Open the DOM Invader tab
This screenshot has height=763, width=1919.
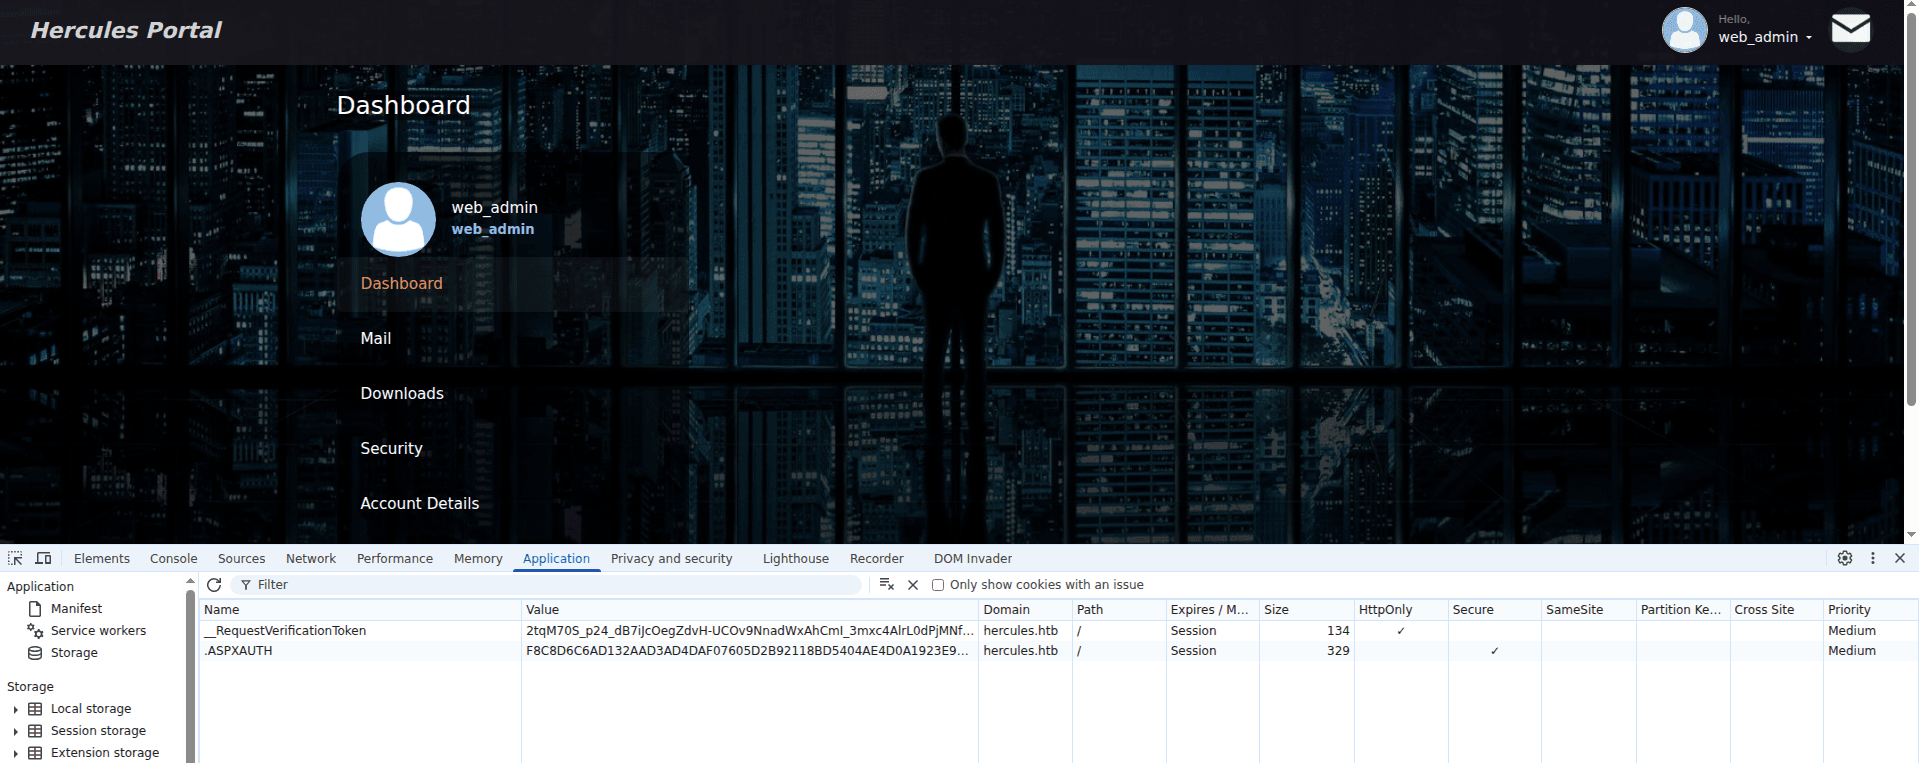tap(973, 559)
